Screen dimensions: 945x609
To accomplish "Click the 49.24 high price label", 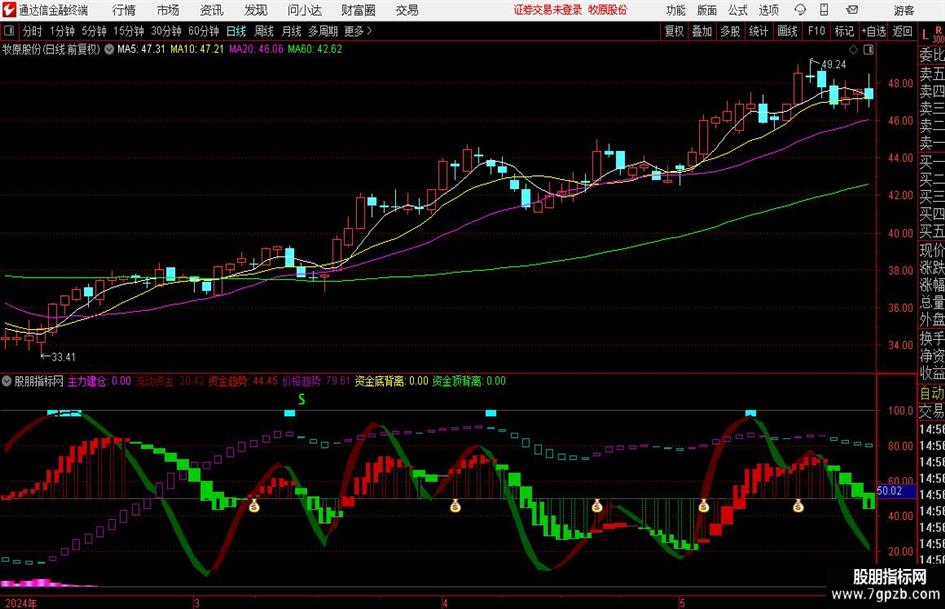I will (834, 65).
